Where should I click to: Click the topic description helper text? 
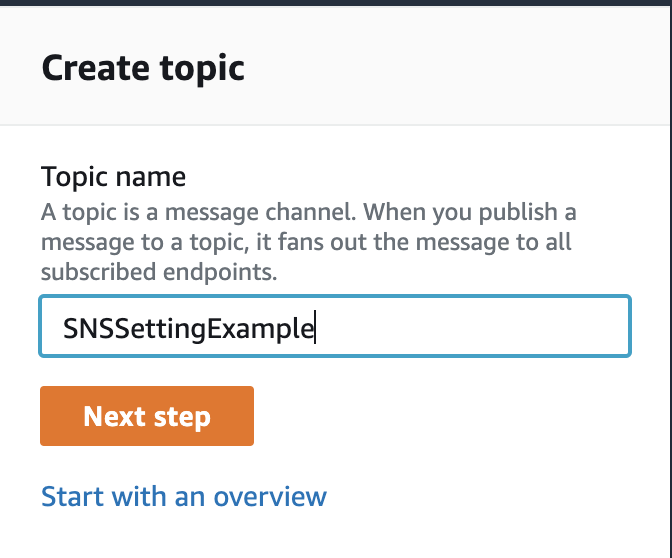pyautogui.click(x=308, y=242)
